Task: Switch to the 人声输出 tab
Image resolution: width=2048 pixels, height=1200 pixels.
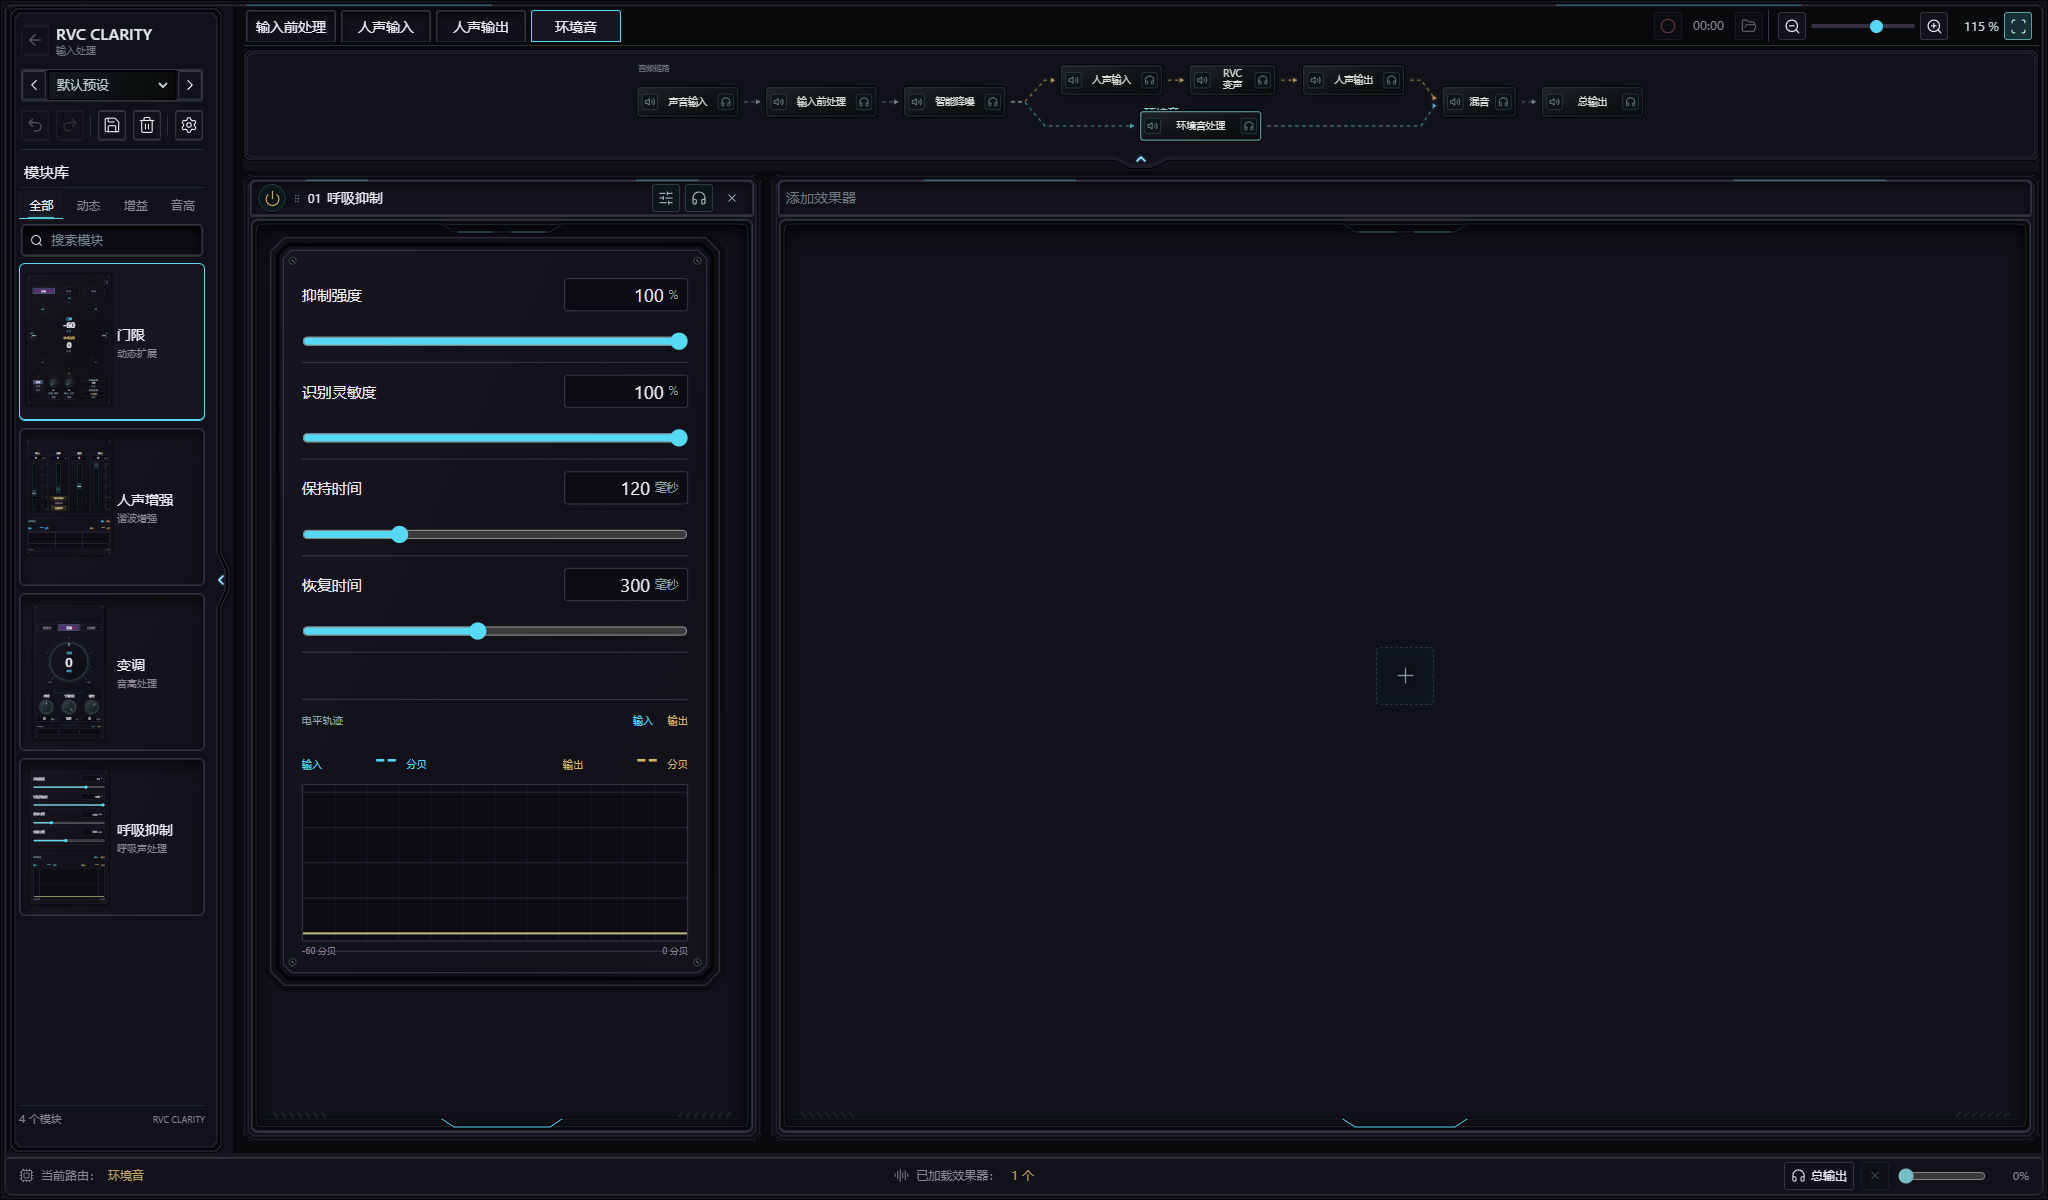Action: tap(481, 27)
